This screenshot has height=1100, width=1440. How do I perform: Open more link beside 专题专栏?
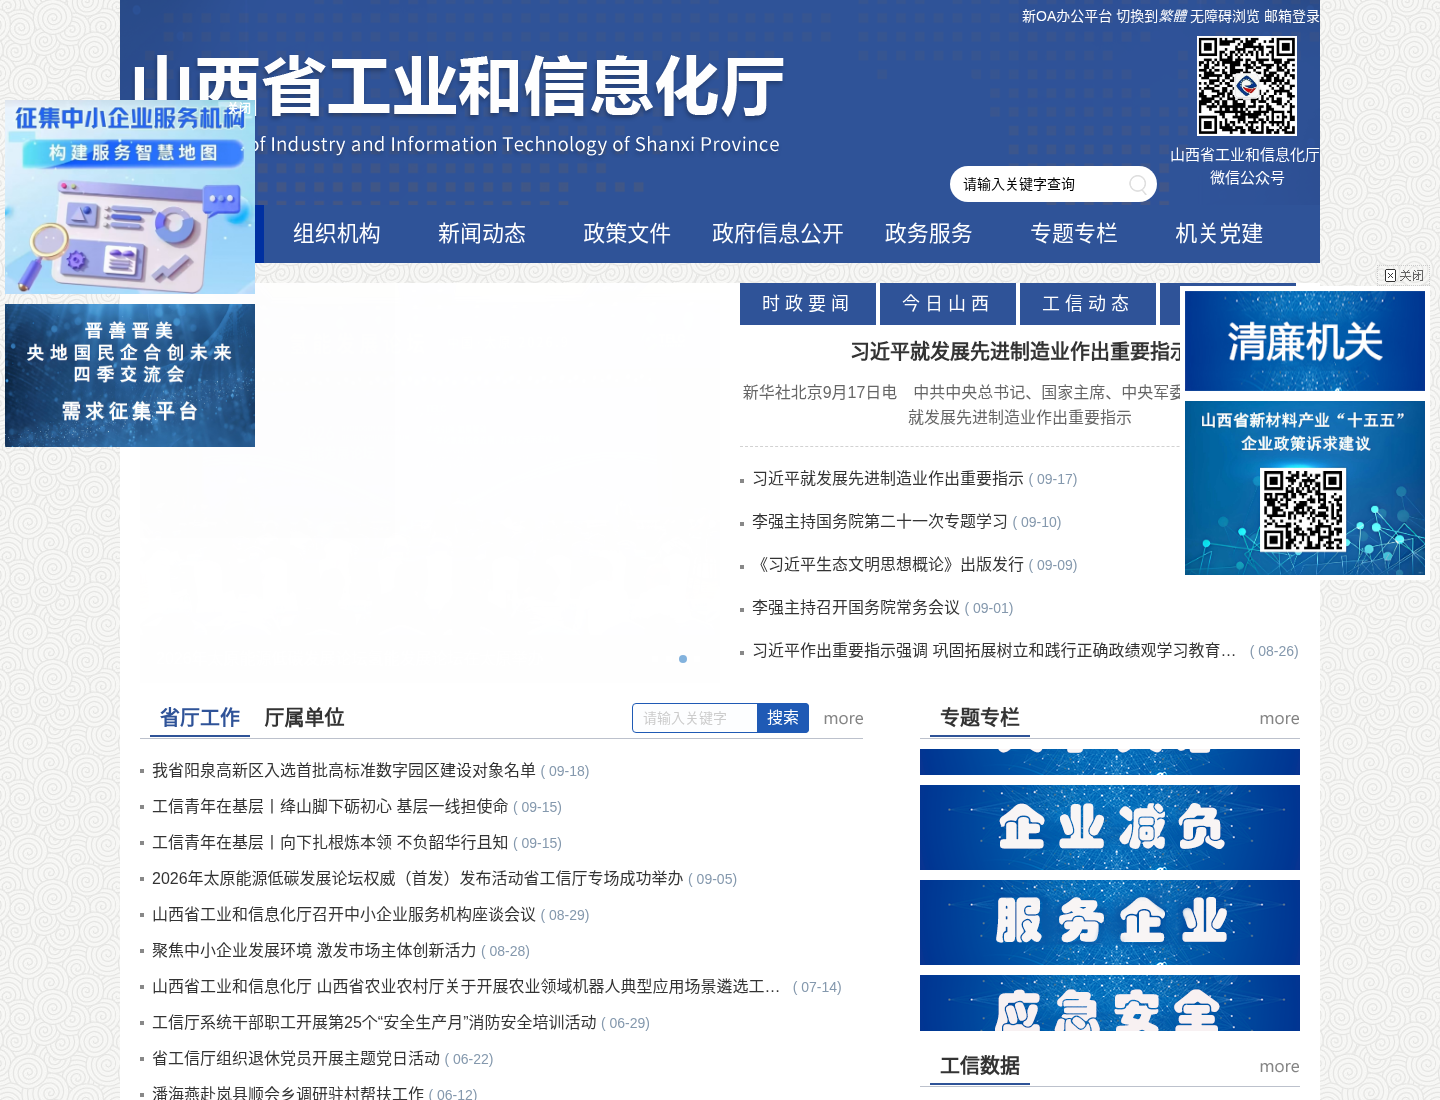pyautogui.click(x=1279, y=719)
